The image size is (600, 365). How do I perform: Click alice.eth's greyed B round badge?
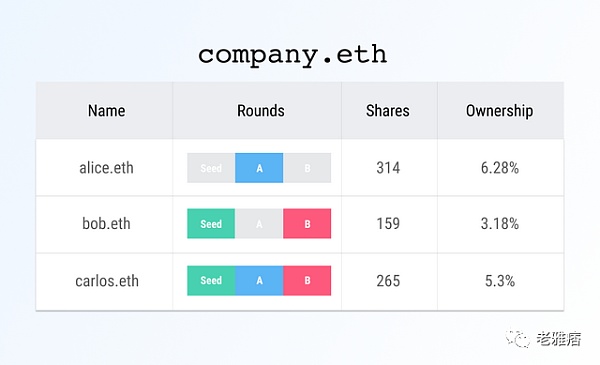click(x=307, y=168)
